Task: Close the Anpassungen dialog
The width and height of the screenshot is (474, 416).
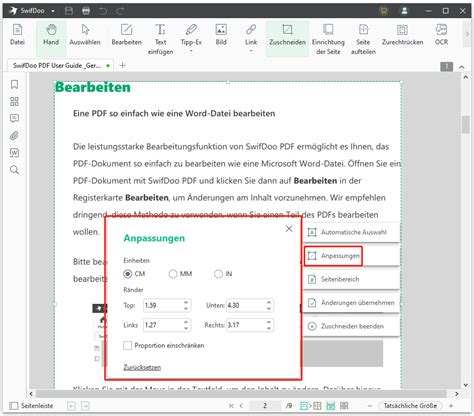Action: pyautogui.click(x=289, y=229)
